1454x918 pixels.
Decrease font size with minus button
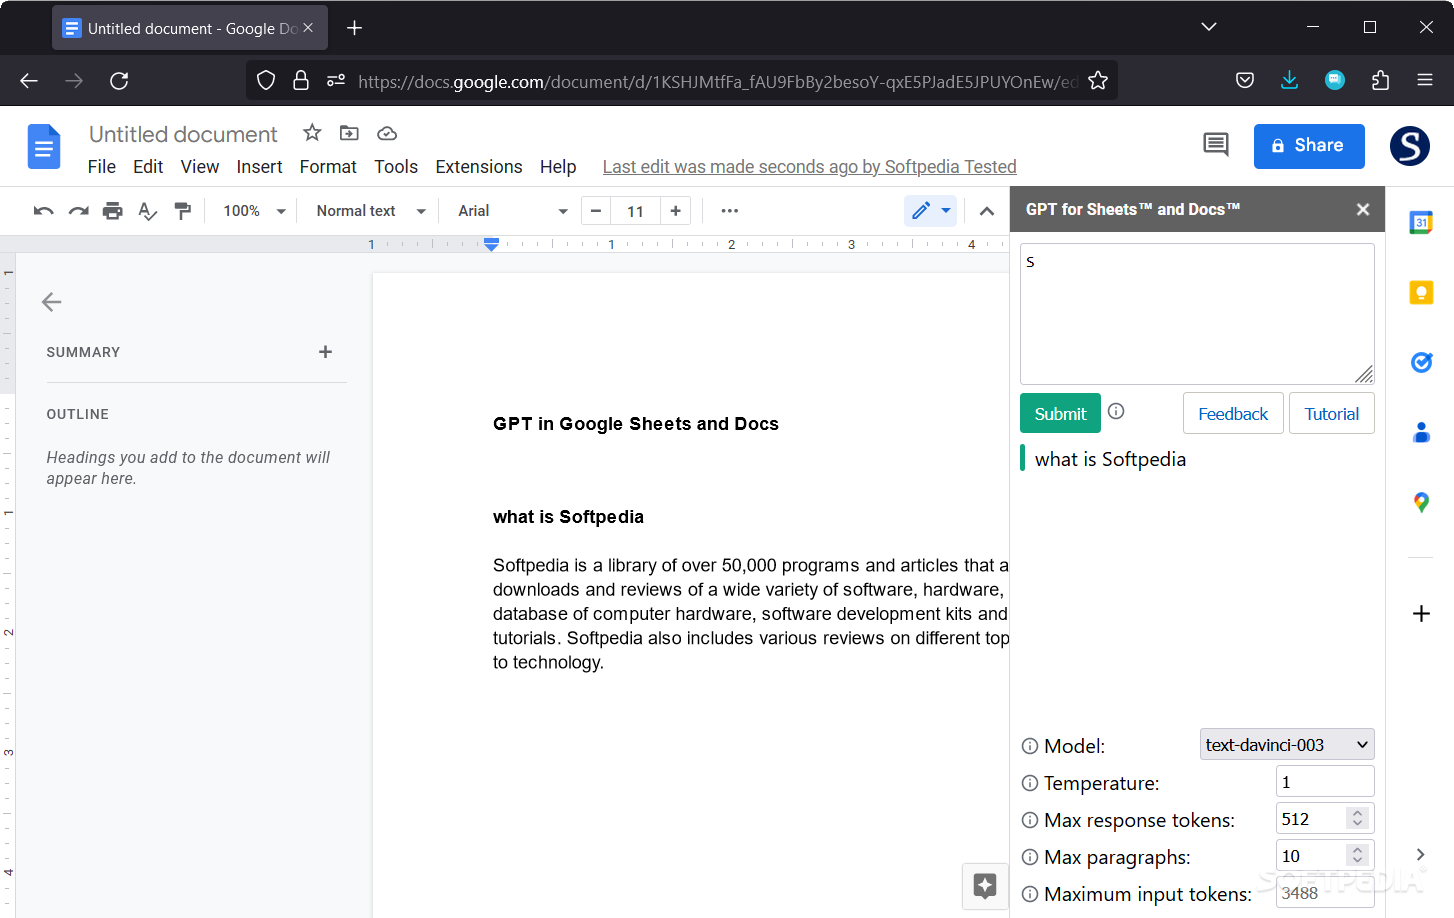(596, 211)
